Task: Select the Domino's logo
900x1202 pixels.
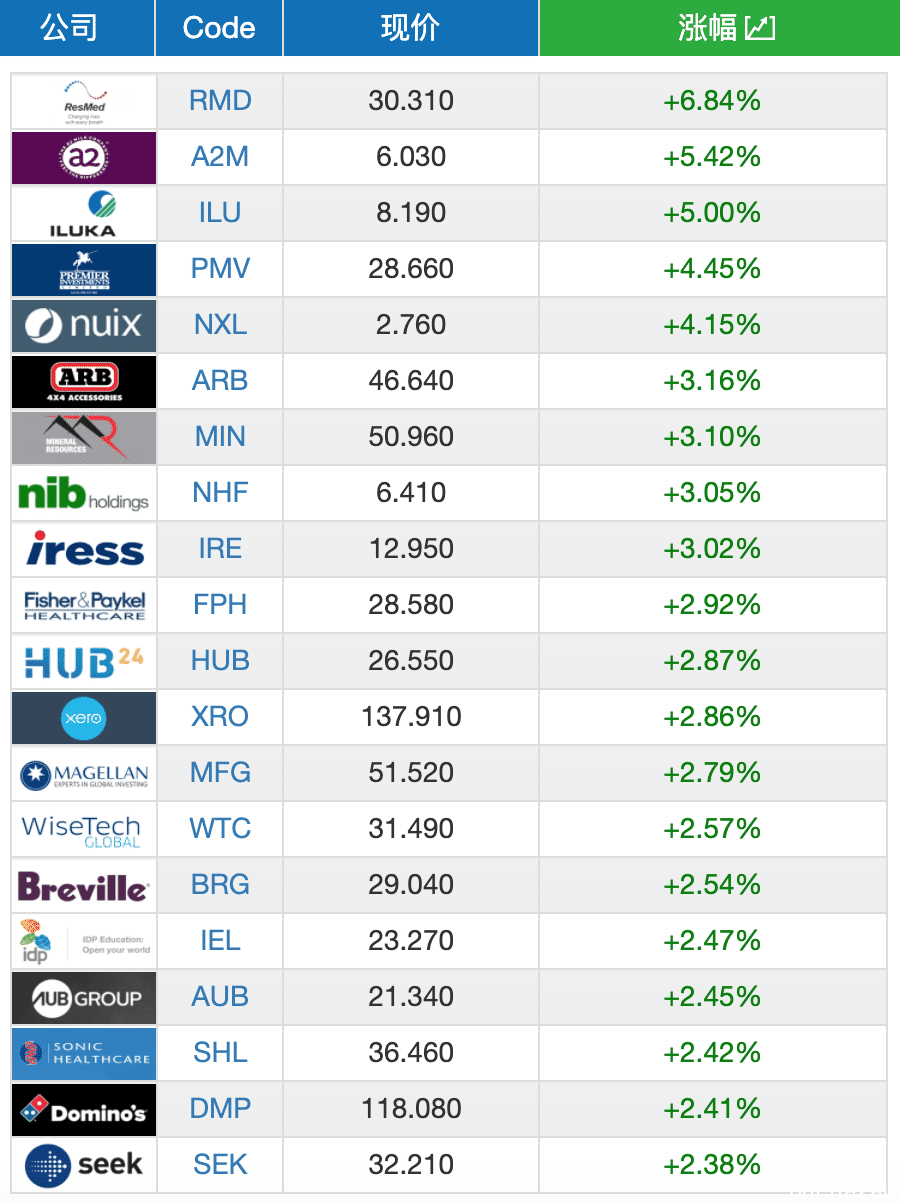Action: coord(84,1109)
